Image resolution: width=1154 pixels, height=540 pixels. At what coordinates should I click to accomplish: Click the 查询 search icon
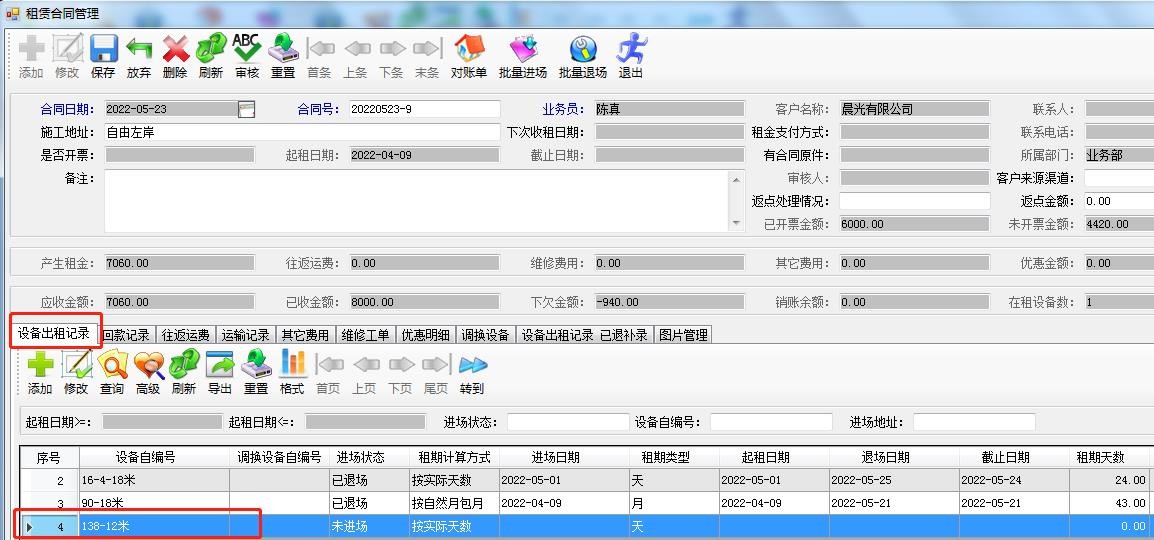tap(112, 364)
